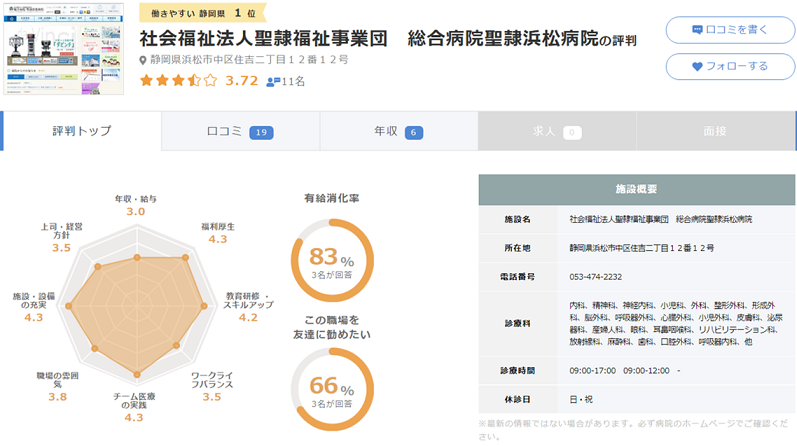The height and width of the screenshot is (446, 797).
Task: Click the 年収・給与 3.0 radar chart label
Action: pyautogui.click(x=136, y=205)
